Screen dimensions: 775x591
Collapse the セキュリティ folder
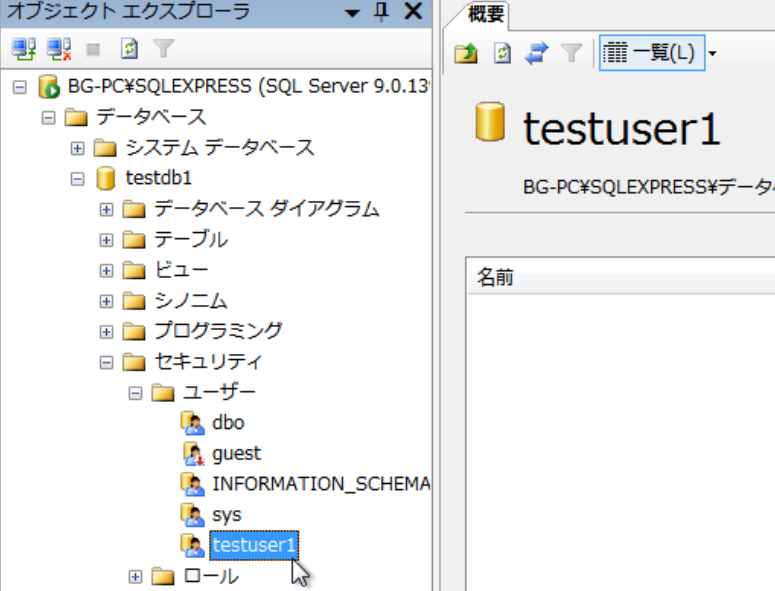[106, 363]
